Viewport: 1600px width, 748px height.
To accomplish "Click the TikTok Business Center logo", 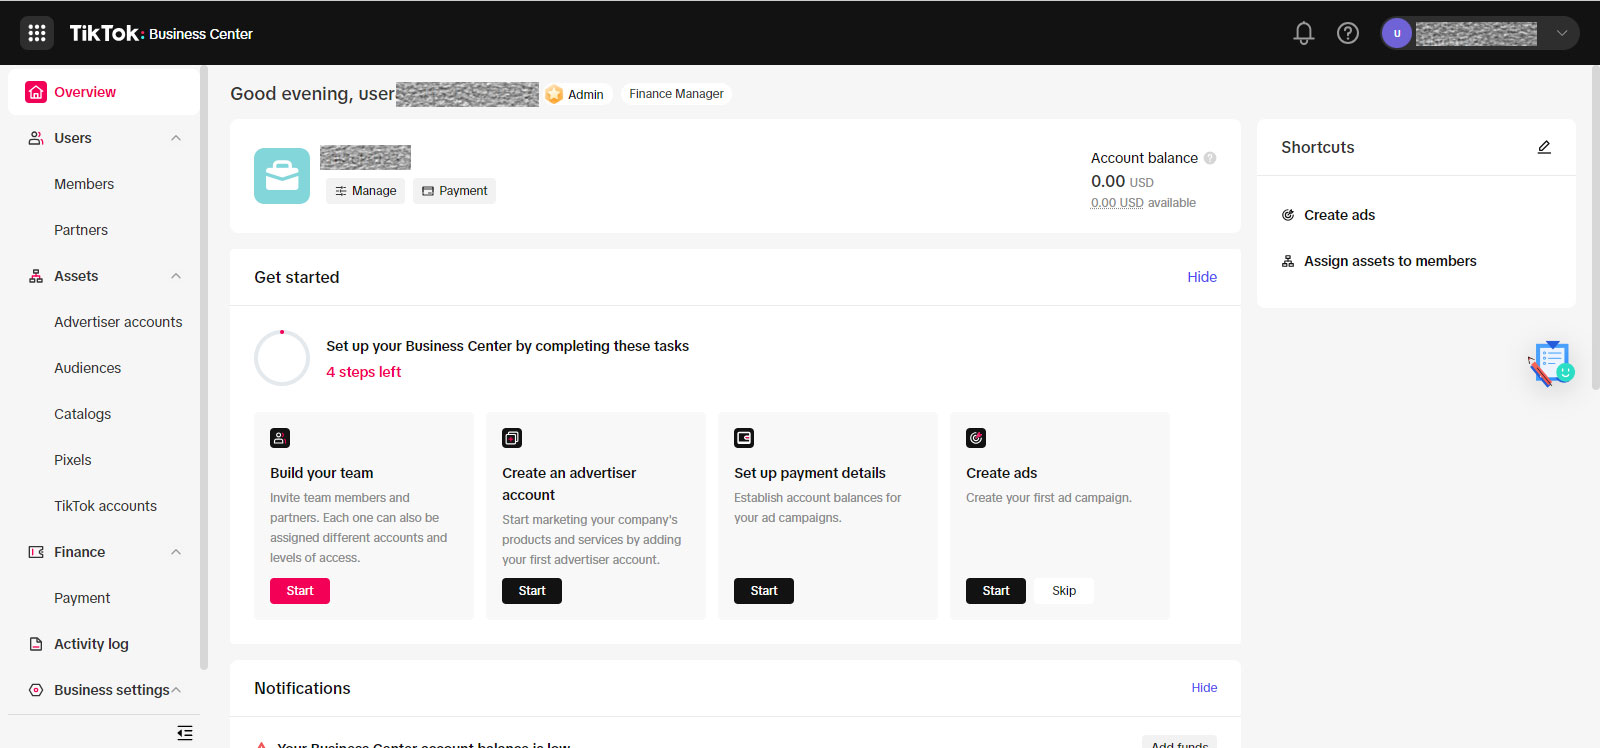I will point(161,33).
